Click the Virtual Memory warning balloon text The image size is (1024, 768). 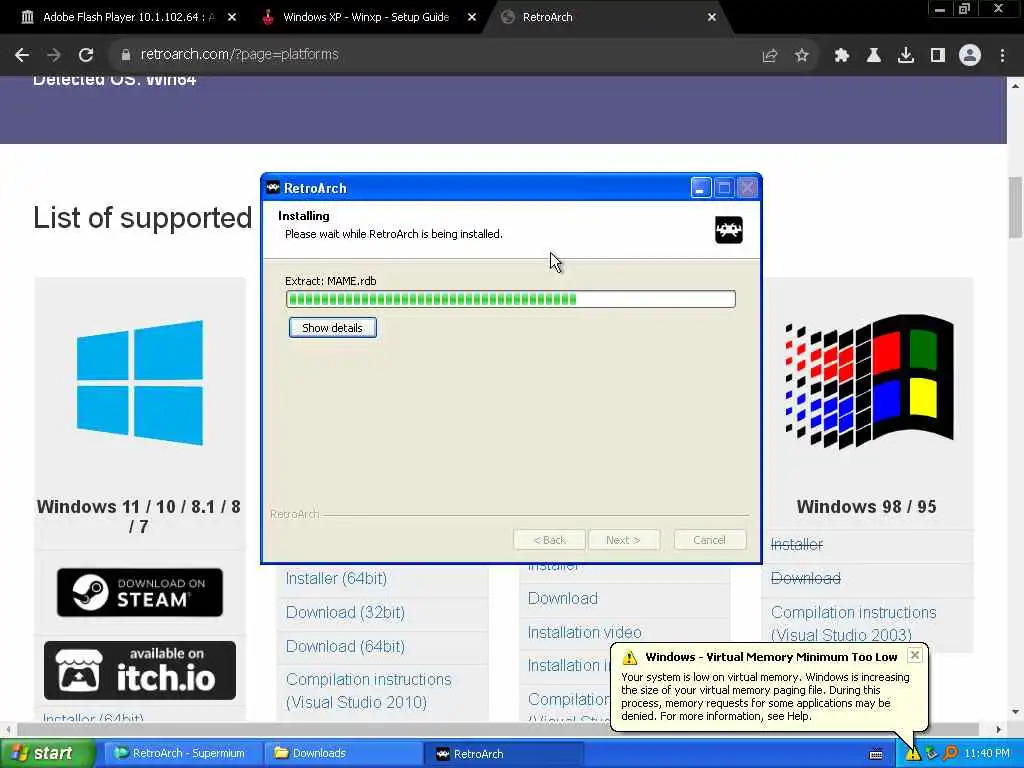[765, 696]
